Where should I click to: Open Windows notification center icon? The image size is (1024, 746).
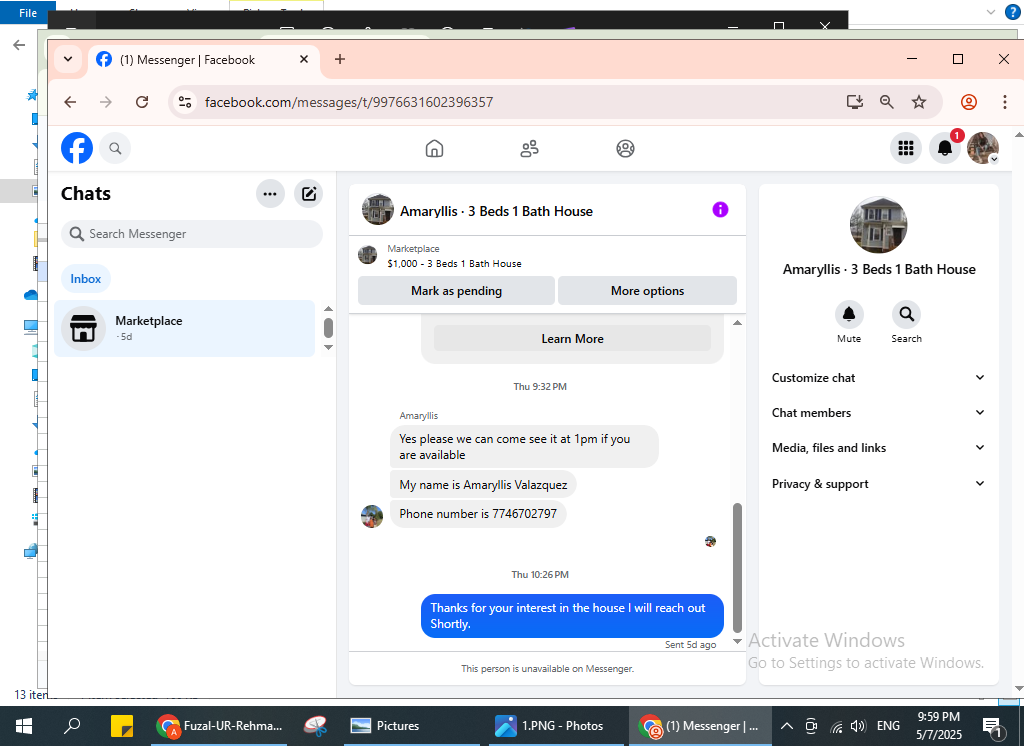992,726
